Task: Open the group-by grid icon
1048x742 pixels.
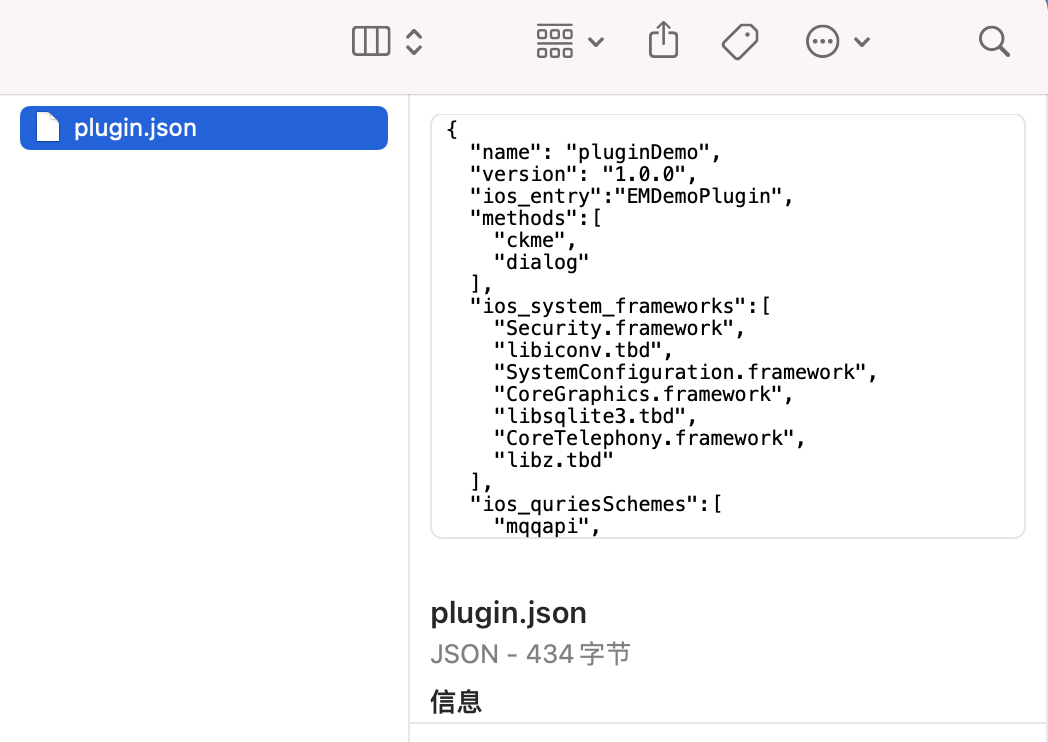Action: coord(555,41)
